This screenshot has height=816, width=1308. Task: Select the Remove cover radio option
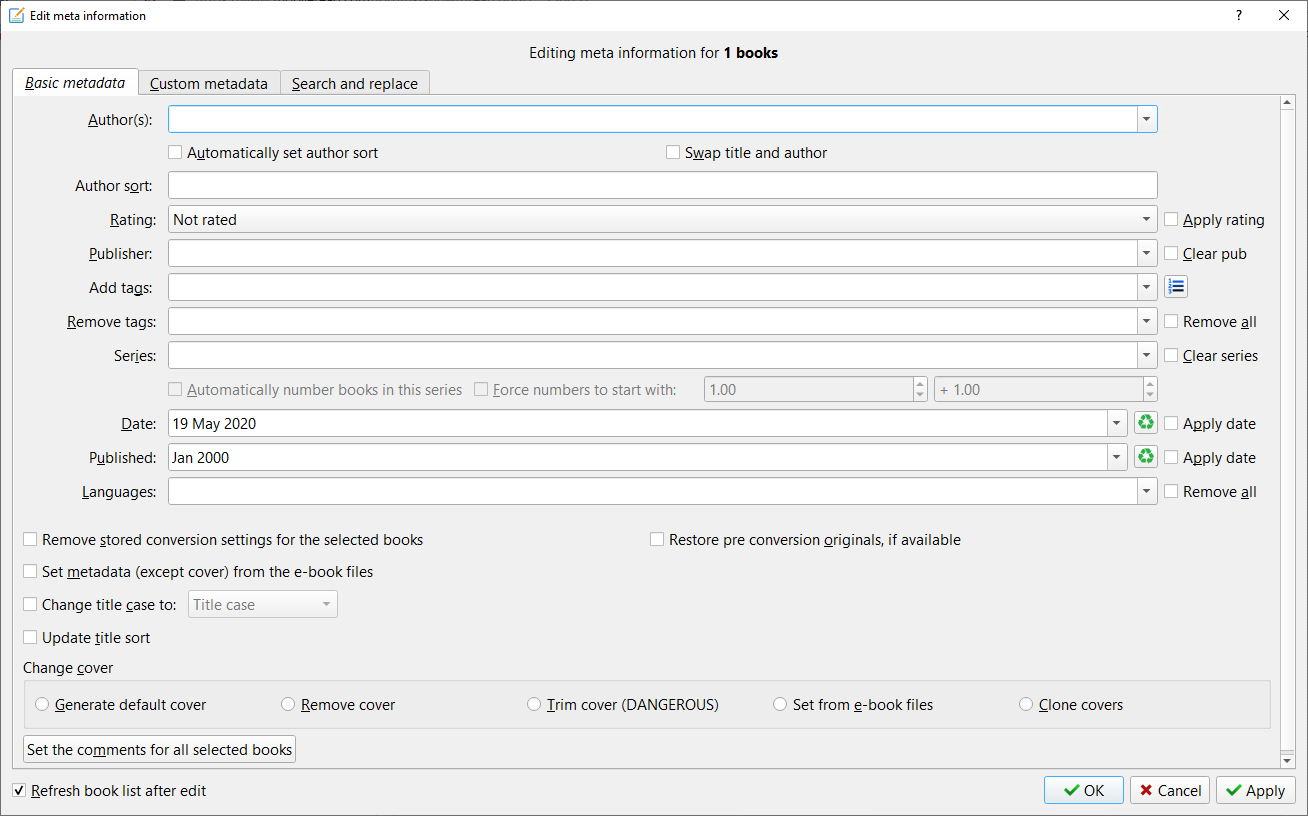tap(288, 705)
